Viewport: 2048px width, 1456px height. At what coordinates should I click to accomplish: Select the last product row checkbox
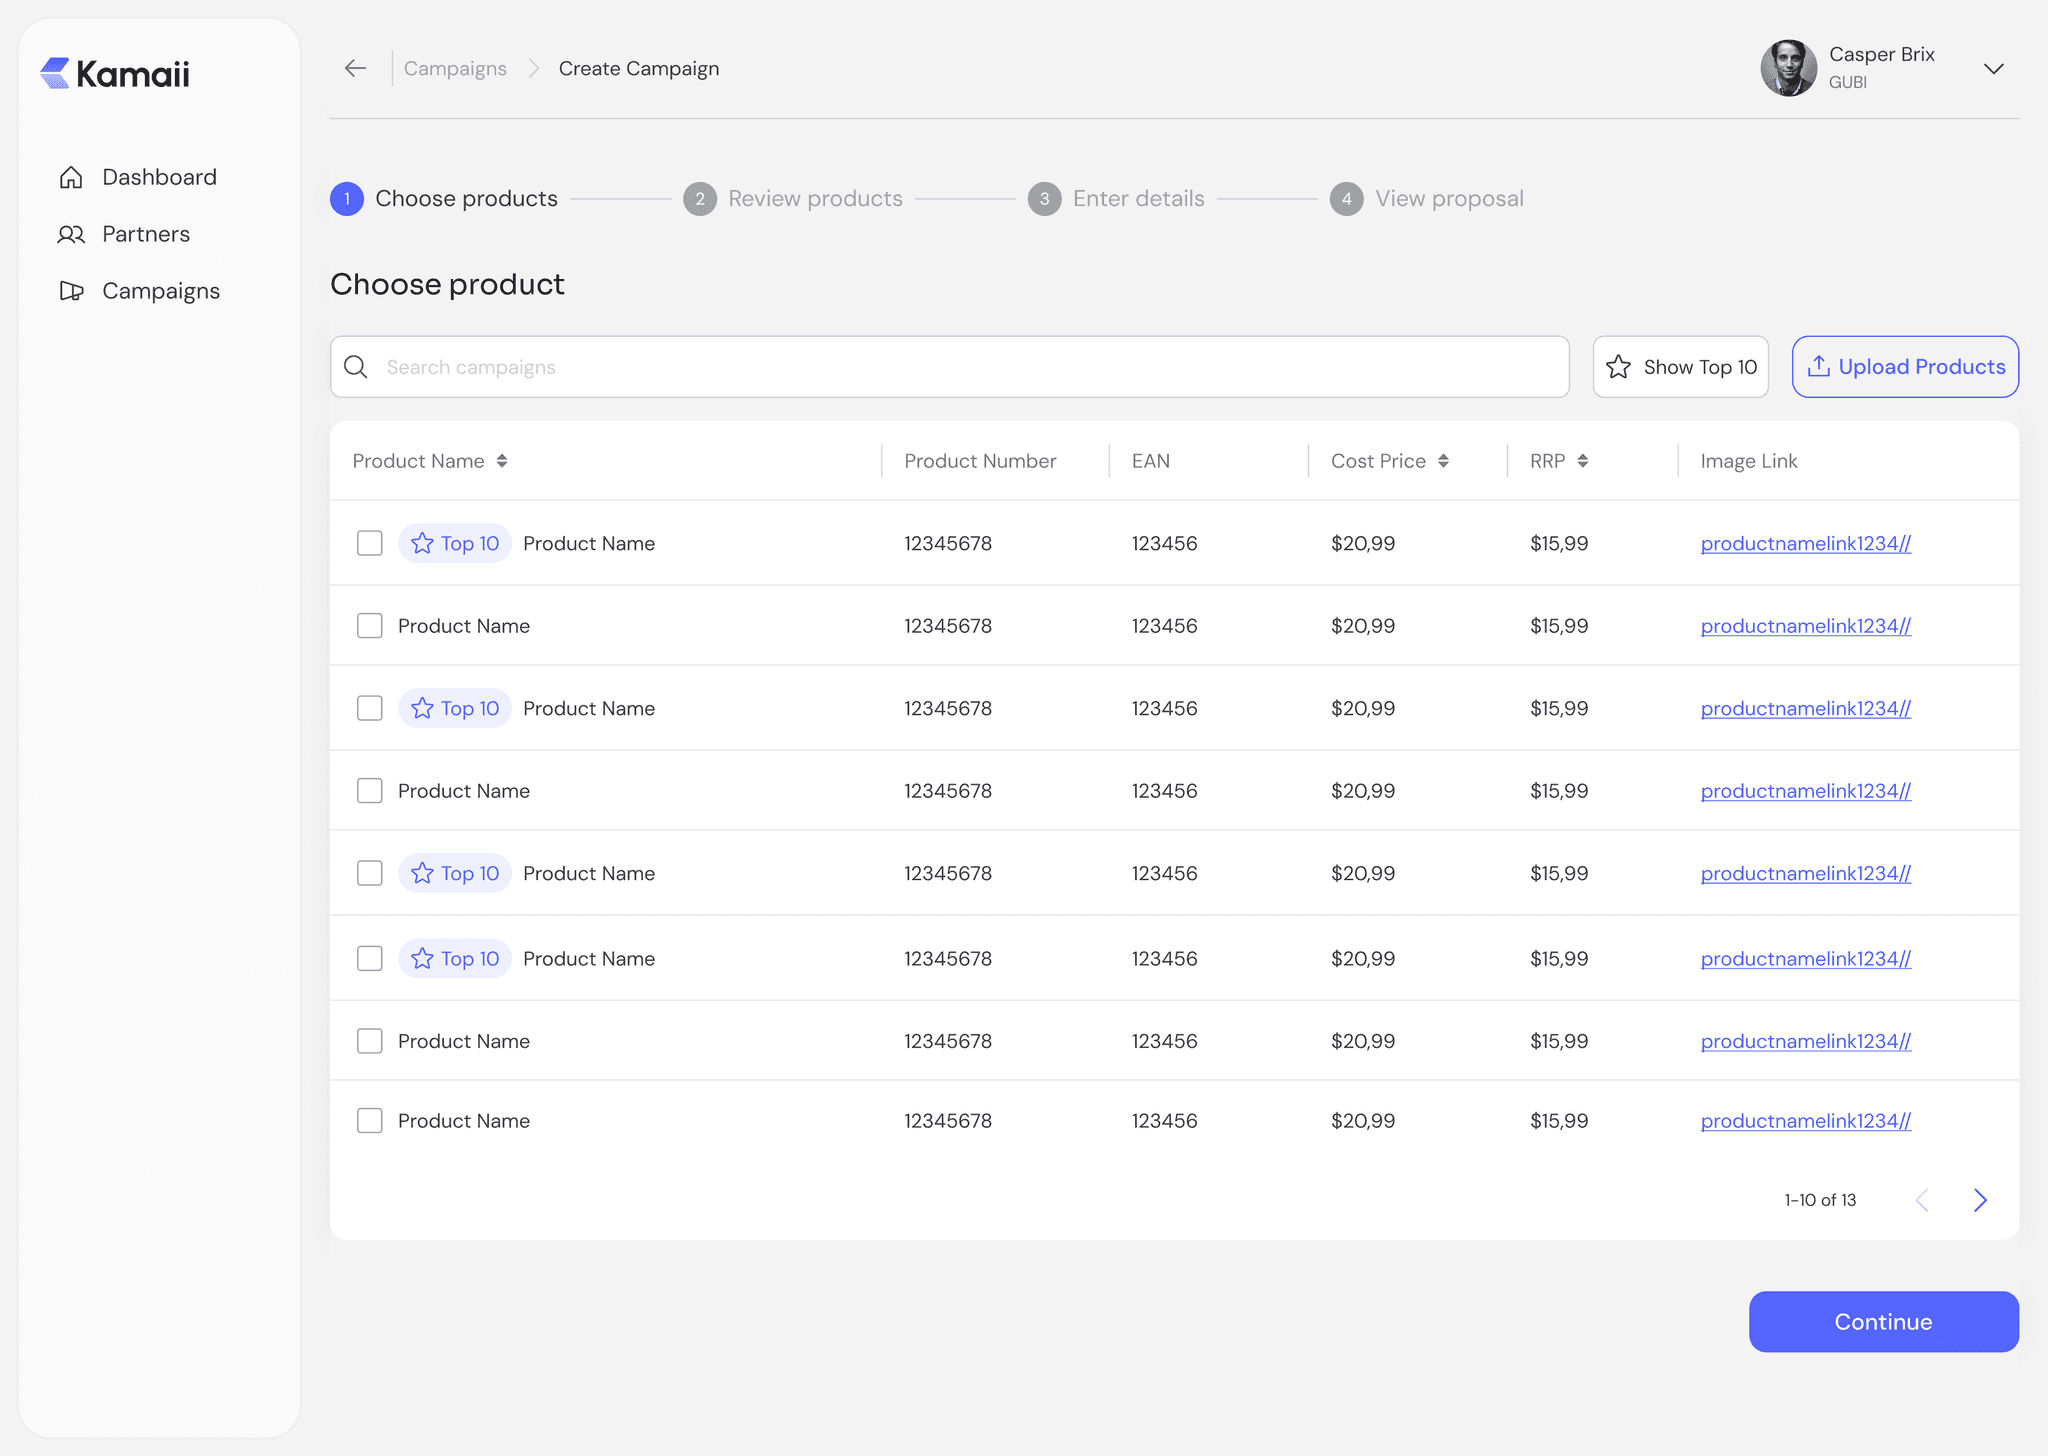[370, 1121]
